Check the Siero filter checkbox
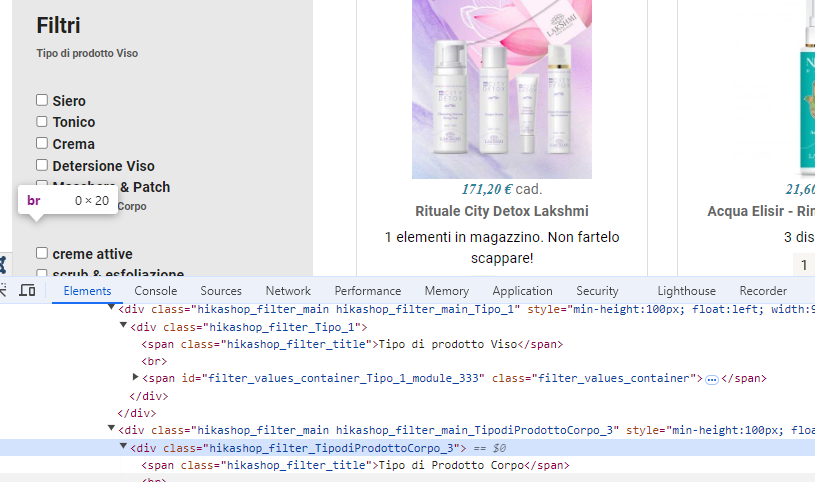815x482 pixels. click(42, 100)
